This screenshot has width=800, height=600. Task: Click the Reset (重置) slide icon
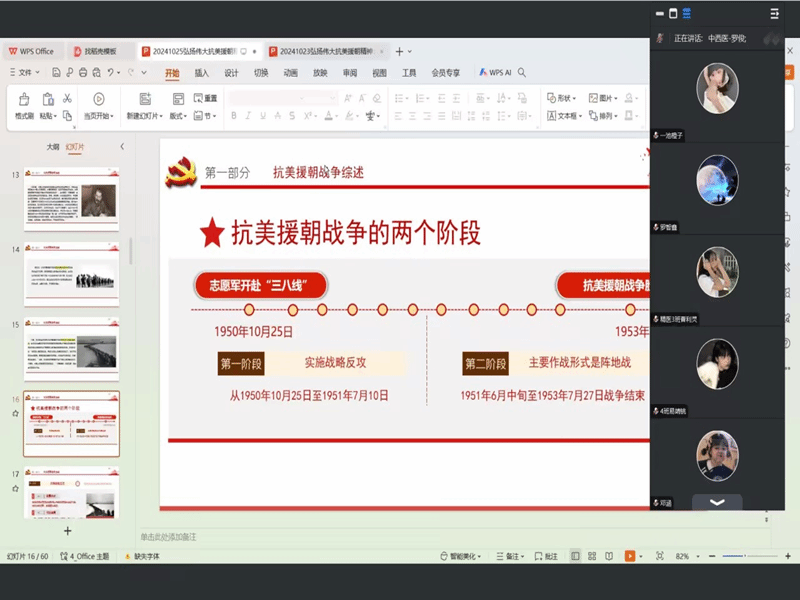click(x=203, y=98)
